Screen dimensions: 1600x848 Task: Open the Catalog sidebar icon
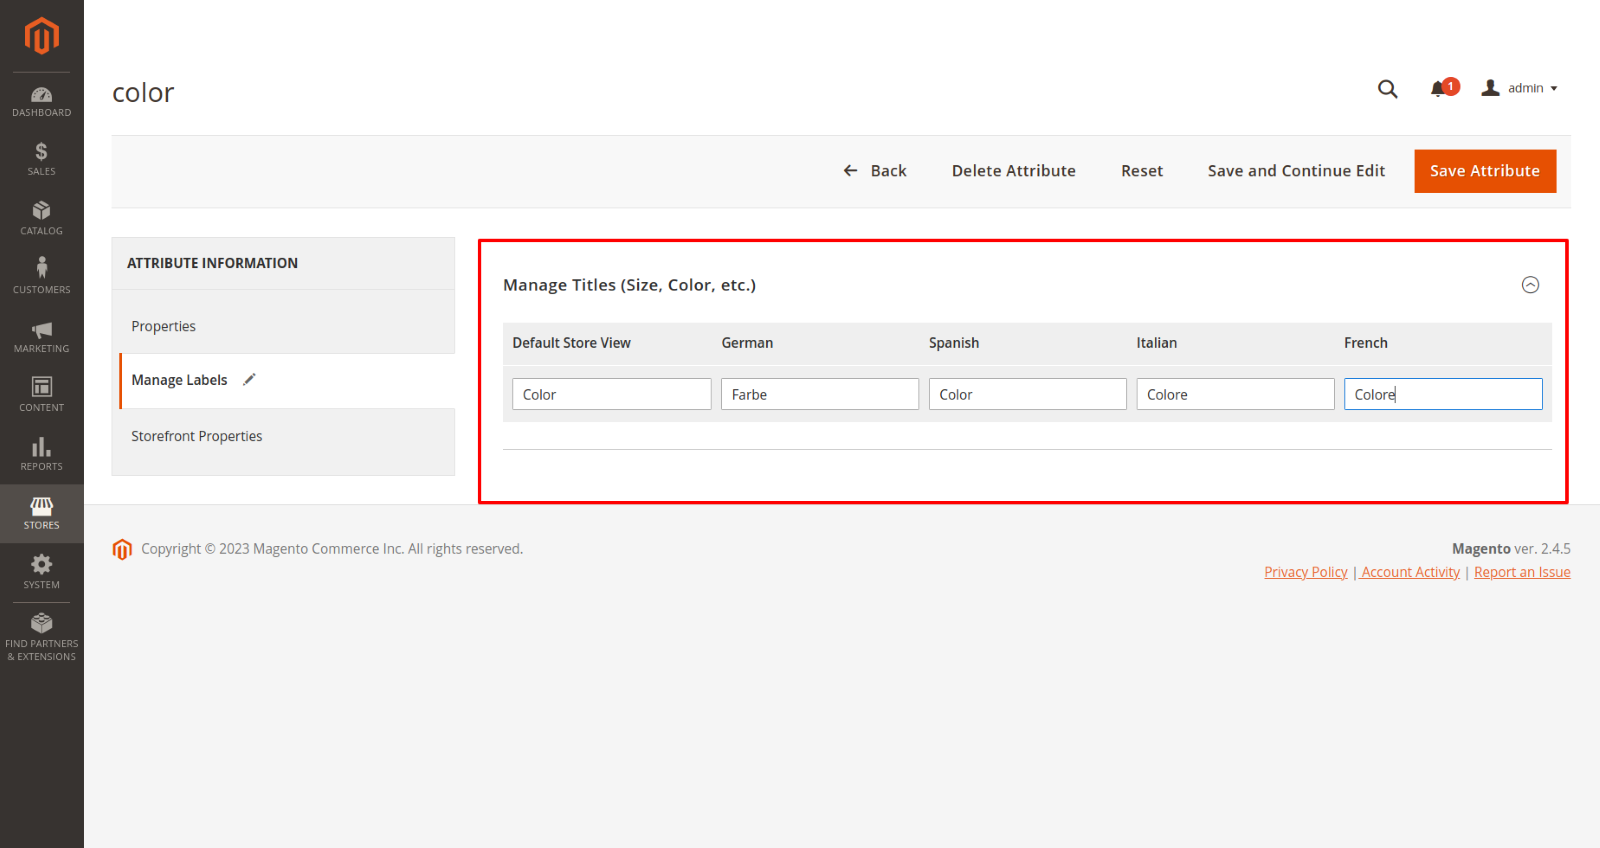pos(41,218)
